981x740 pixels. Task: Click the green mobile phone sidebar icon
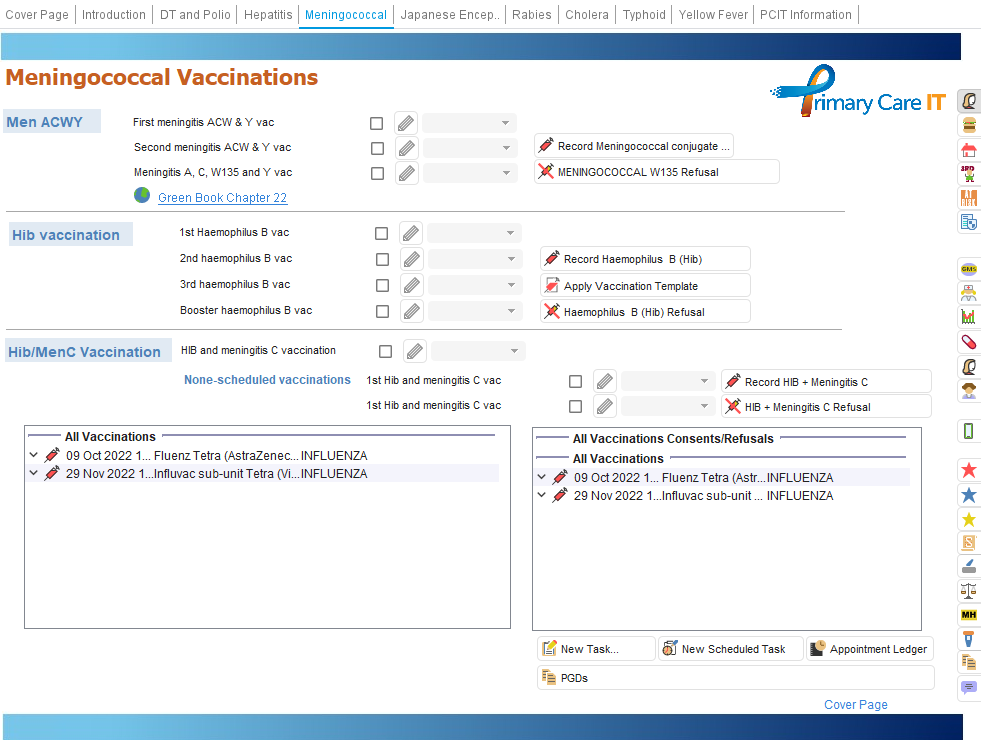(968, 431)
